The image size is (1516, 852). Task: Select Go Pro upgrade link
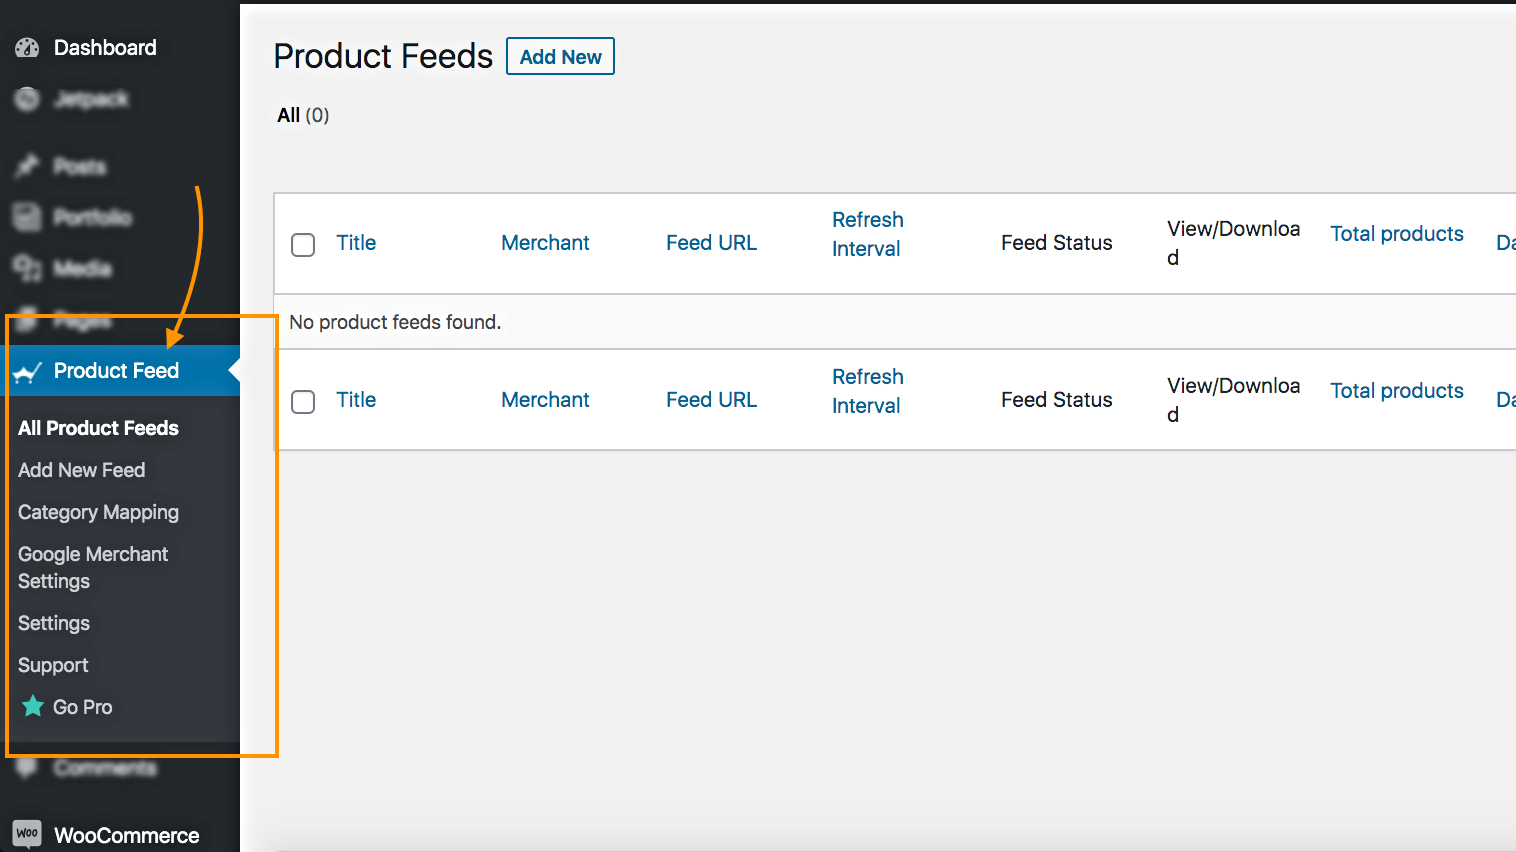tap(82, 707)
